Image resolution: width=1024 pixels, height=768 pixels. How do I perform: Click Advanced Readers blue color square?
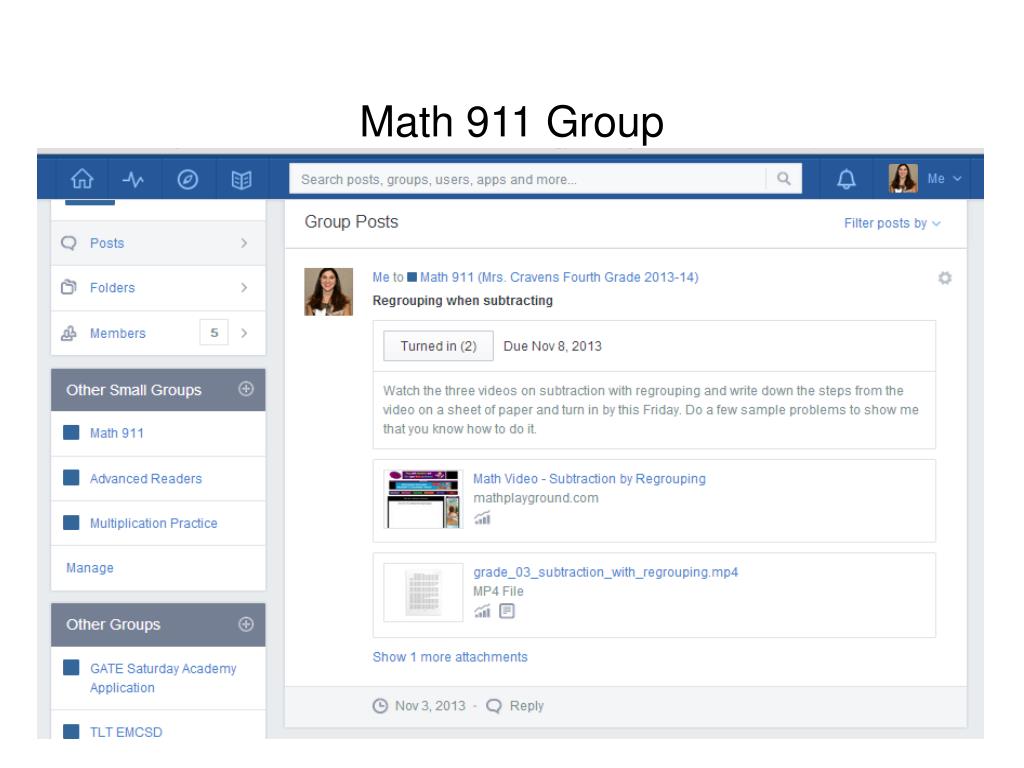[71, 477]
